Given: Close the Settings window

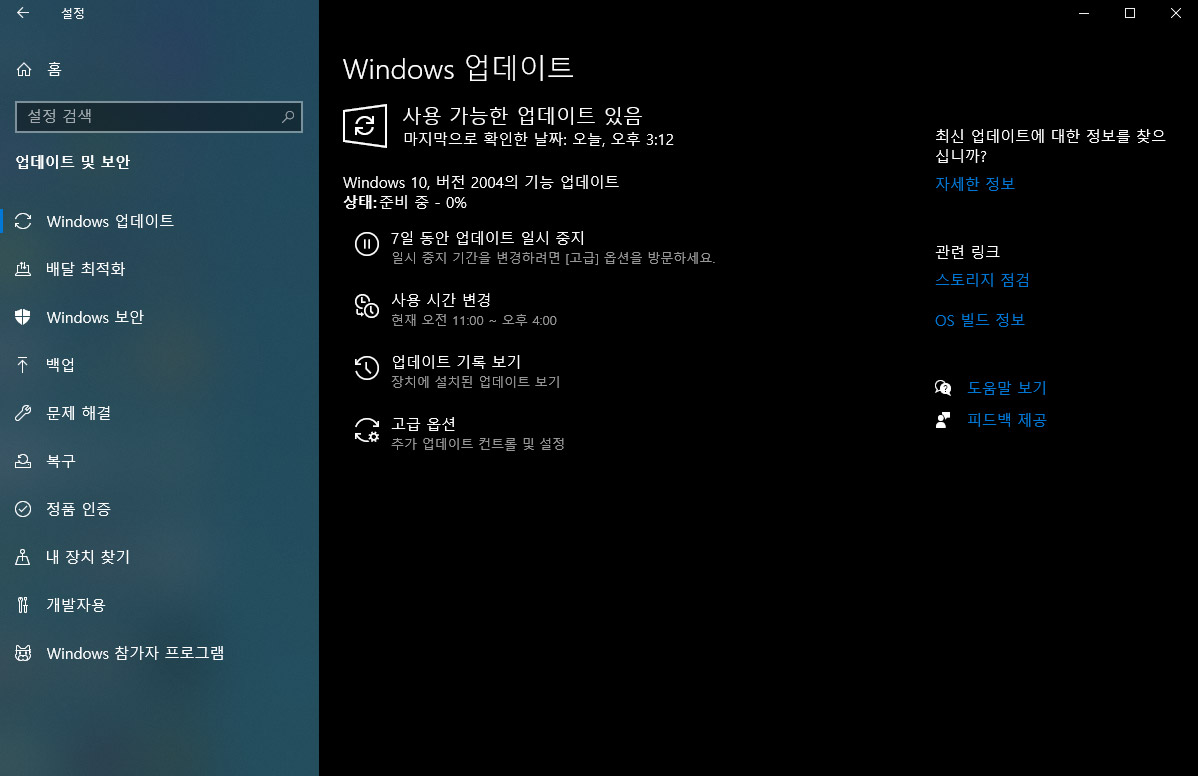Looking at the screenshot, I should pos(1175,13).
